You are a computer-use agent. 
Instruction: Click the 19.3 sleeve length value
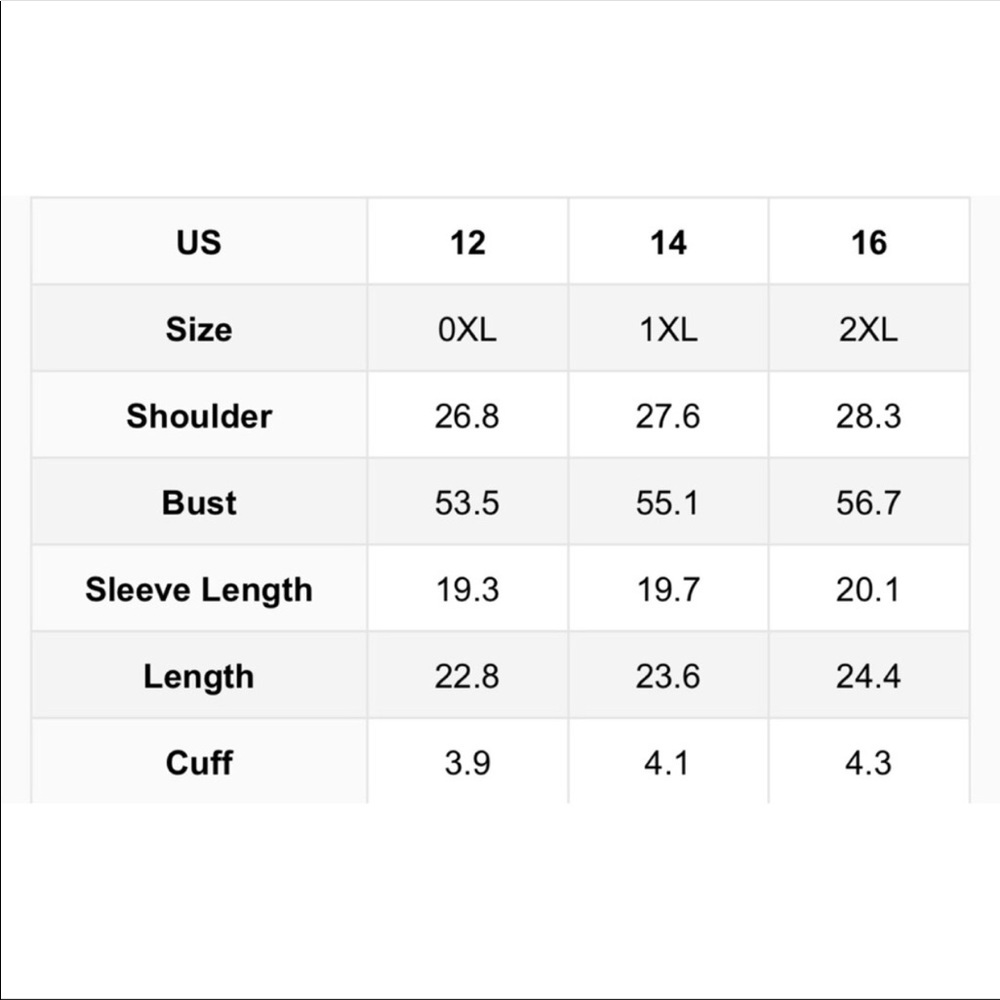click(467, 590)
